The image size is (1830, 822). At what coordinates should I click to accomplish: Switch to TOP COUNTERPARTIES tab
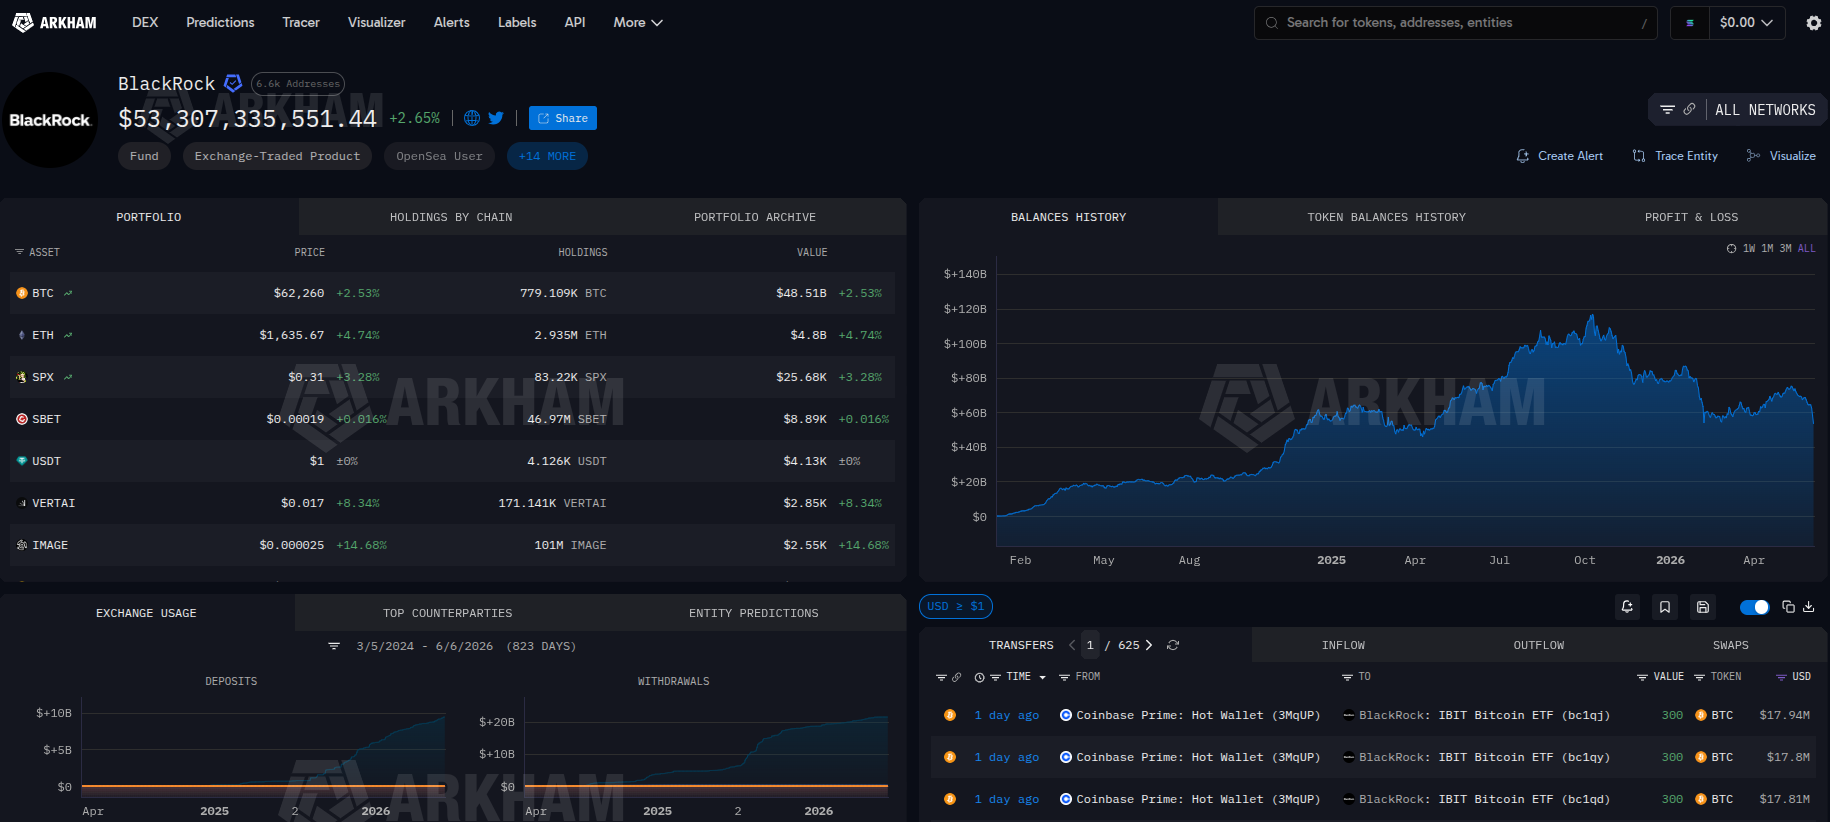pyautogui.click(x=448, y=613)
